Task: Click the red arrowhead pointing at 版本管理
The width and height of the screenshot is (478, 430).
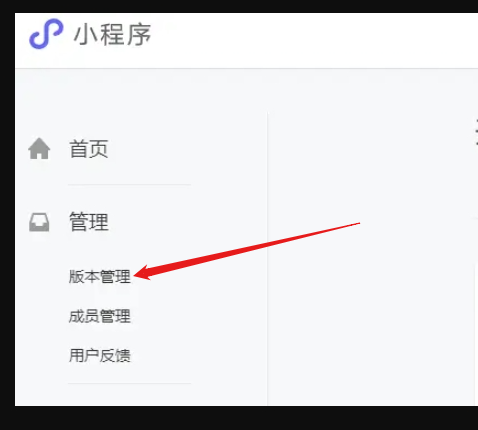Action: pos(143,273)
